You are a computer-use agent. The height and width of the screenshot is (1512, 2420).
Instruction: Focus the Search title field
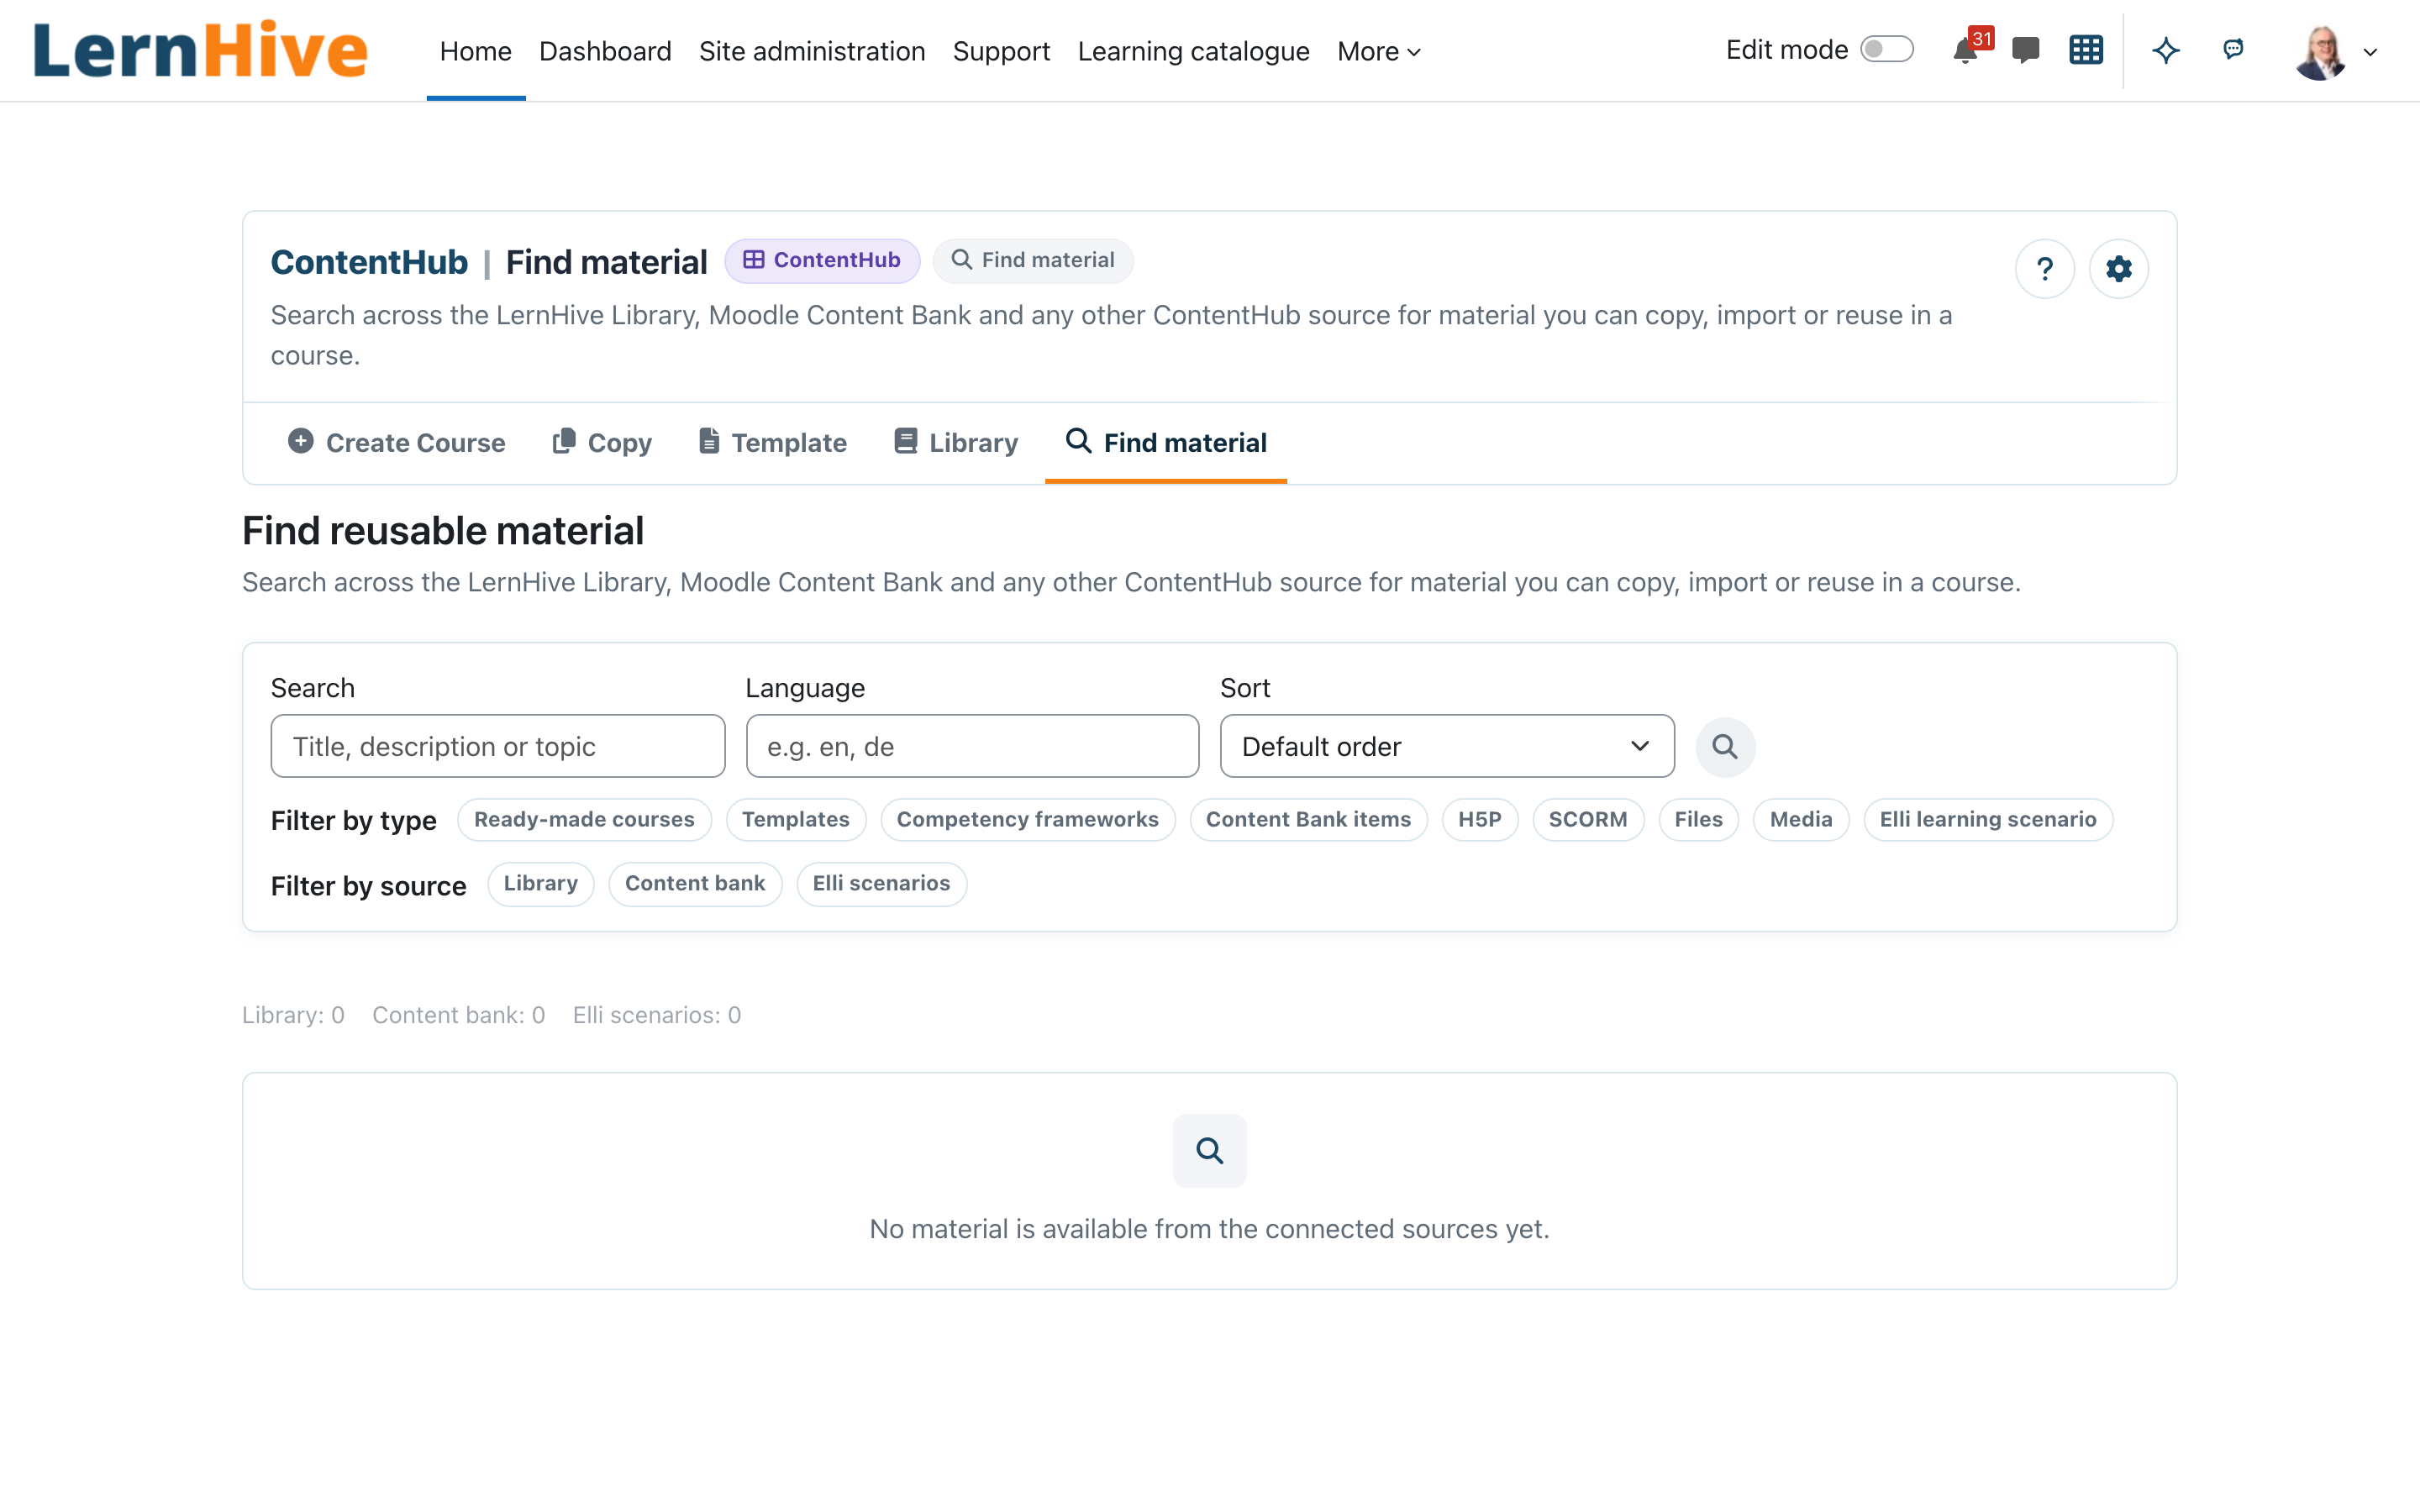[x=497, y=747]
